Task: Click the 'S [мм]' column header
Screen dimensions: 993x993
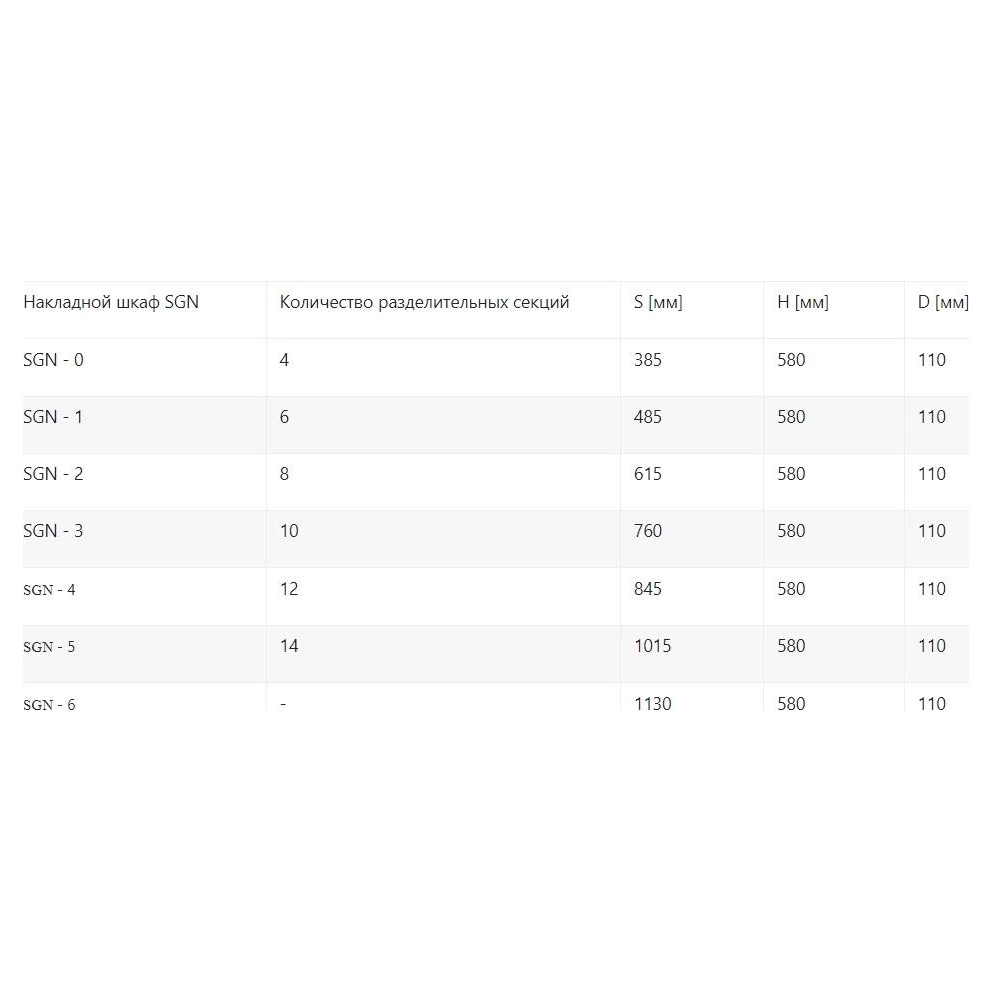Action: tap(658, 302)
